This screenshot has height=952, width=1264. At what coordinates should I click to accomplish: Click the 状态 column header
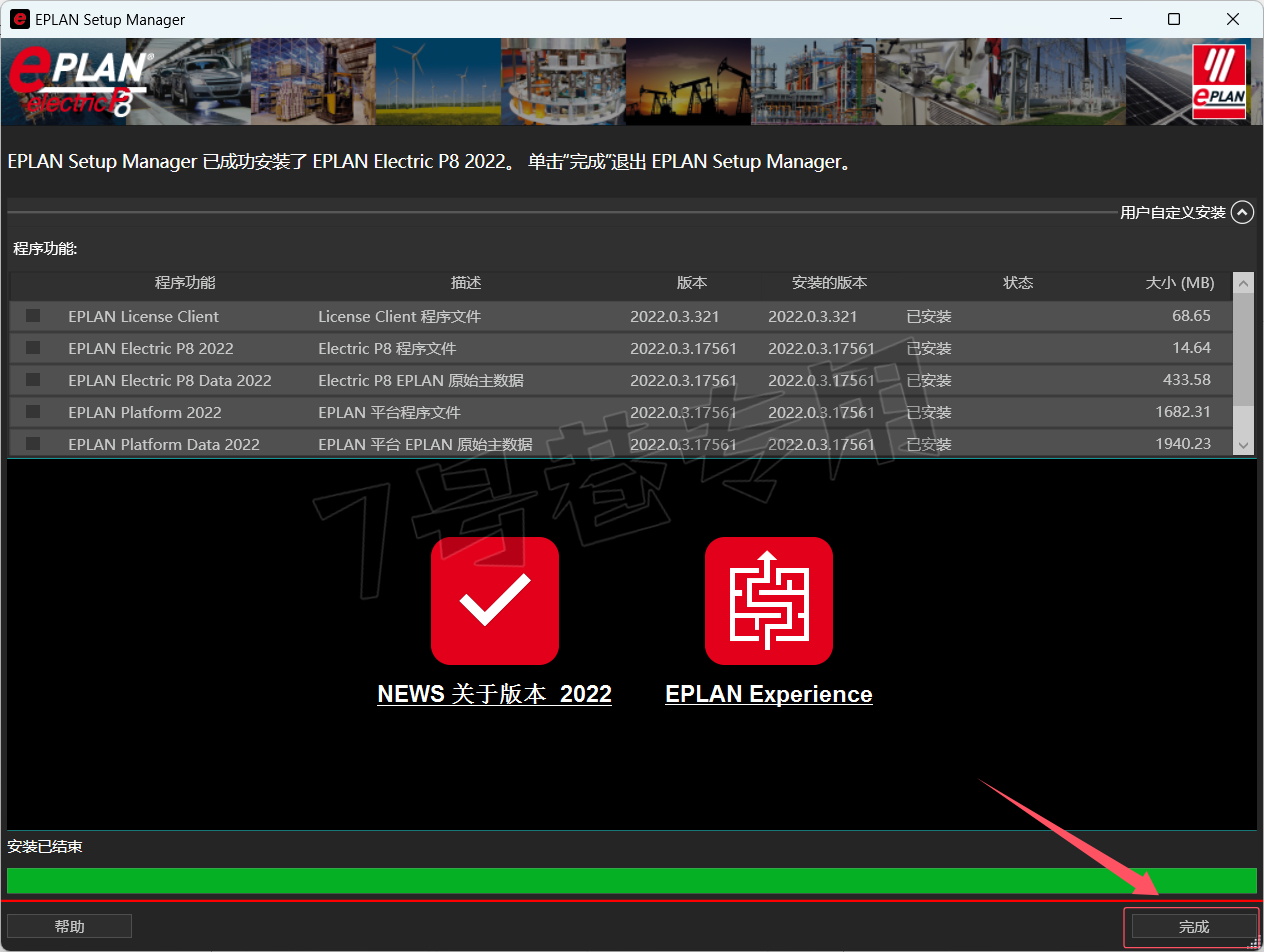pos(1018,283)
